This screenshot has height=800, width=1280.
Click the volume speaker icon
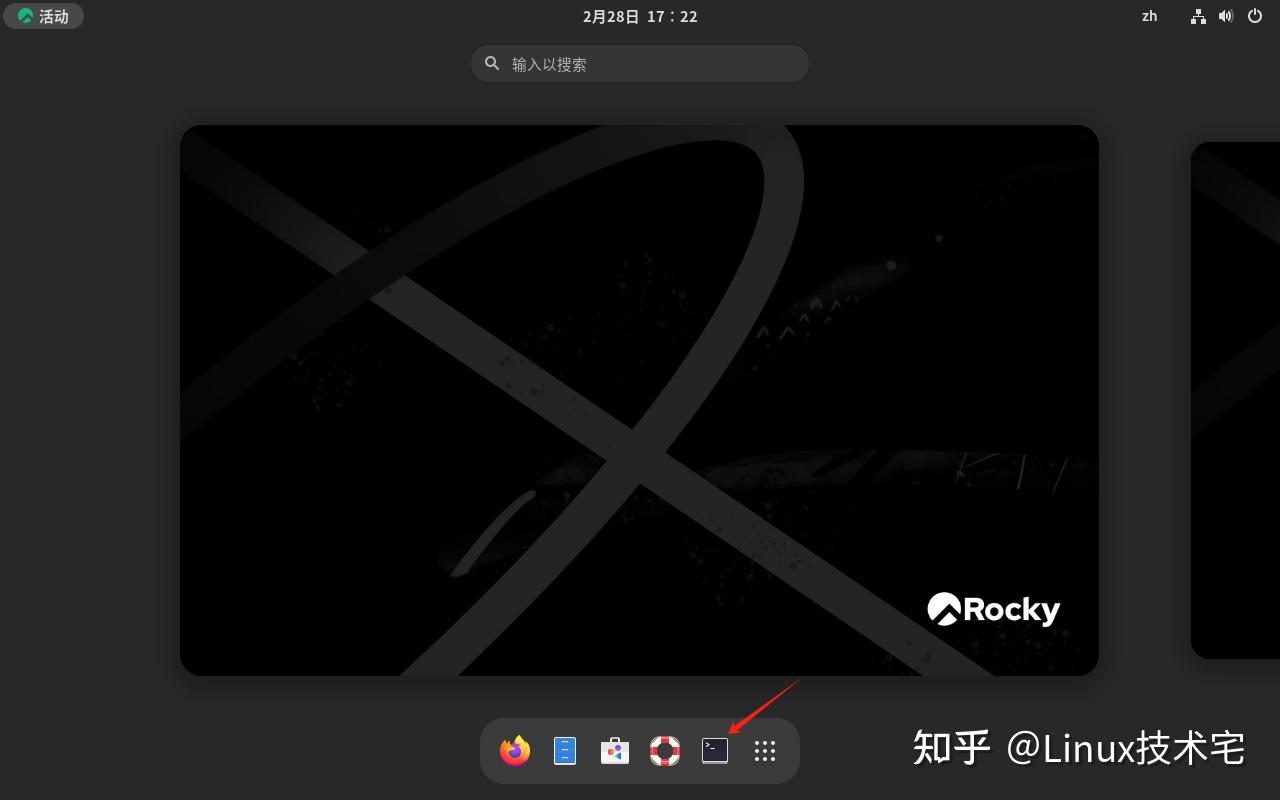[x=1226, y=16]
